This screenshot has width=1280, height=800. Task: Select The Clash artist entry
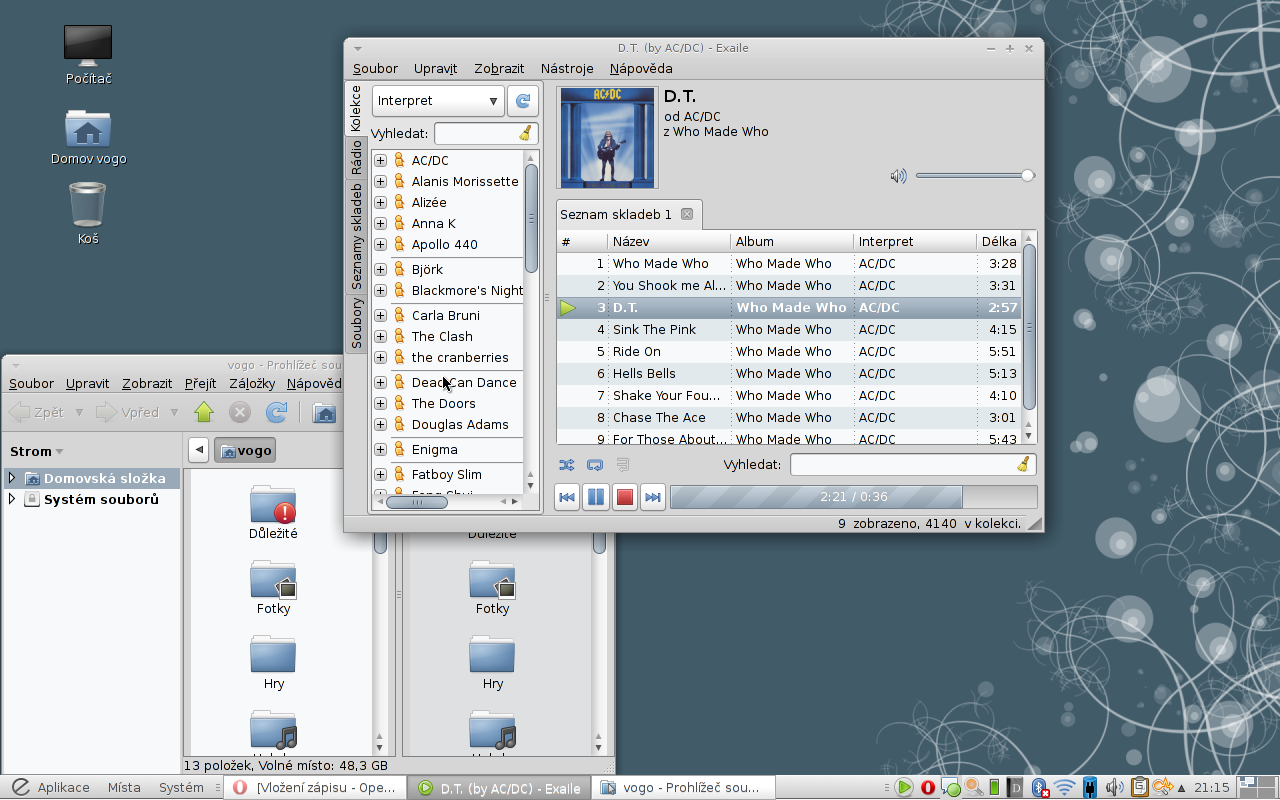point(442,337)
